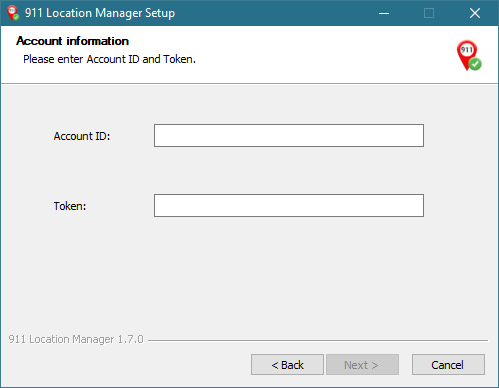499x388 pixels.
Task: Click the 911 pin icon in title bar
Action: coord(13,13)
